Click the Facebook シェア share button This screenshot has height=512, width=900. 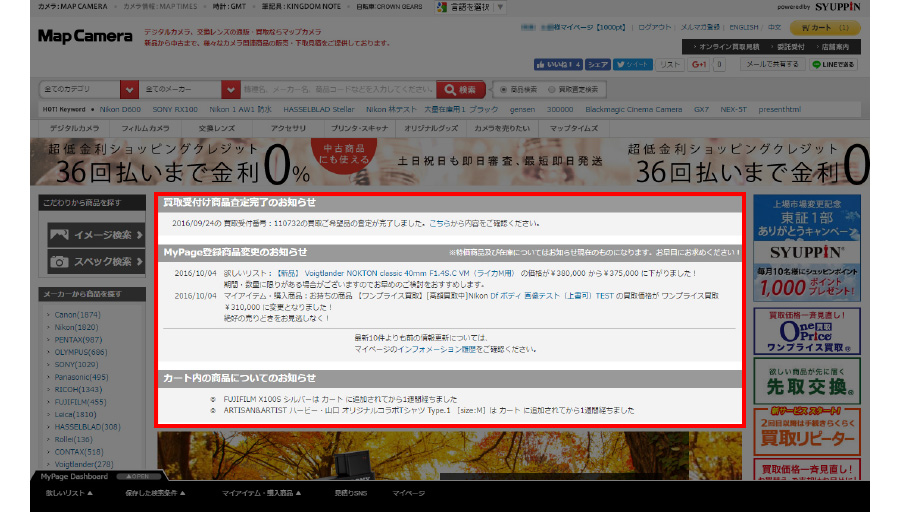[598, 64]
